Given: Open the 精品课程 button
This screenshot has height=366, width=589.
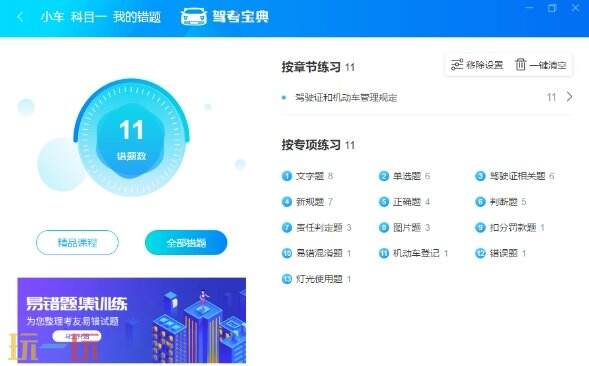Looking at the screenshot, I should (77, 242).
